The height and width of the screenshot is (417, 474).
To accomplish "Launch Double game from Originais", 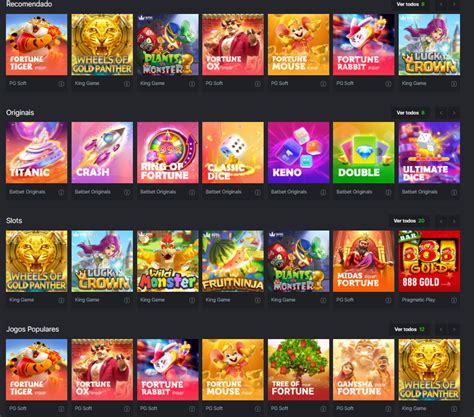I will 363,153.
